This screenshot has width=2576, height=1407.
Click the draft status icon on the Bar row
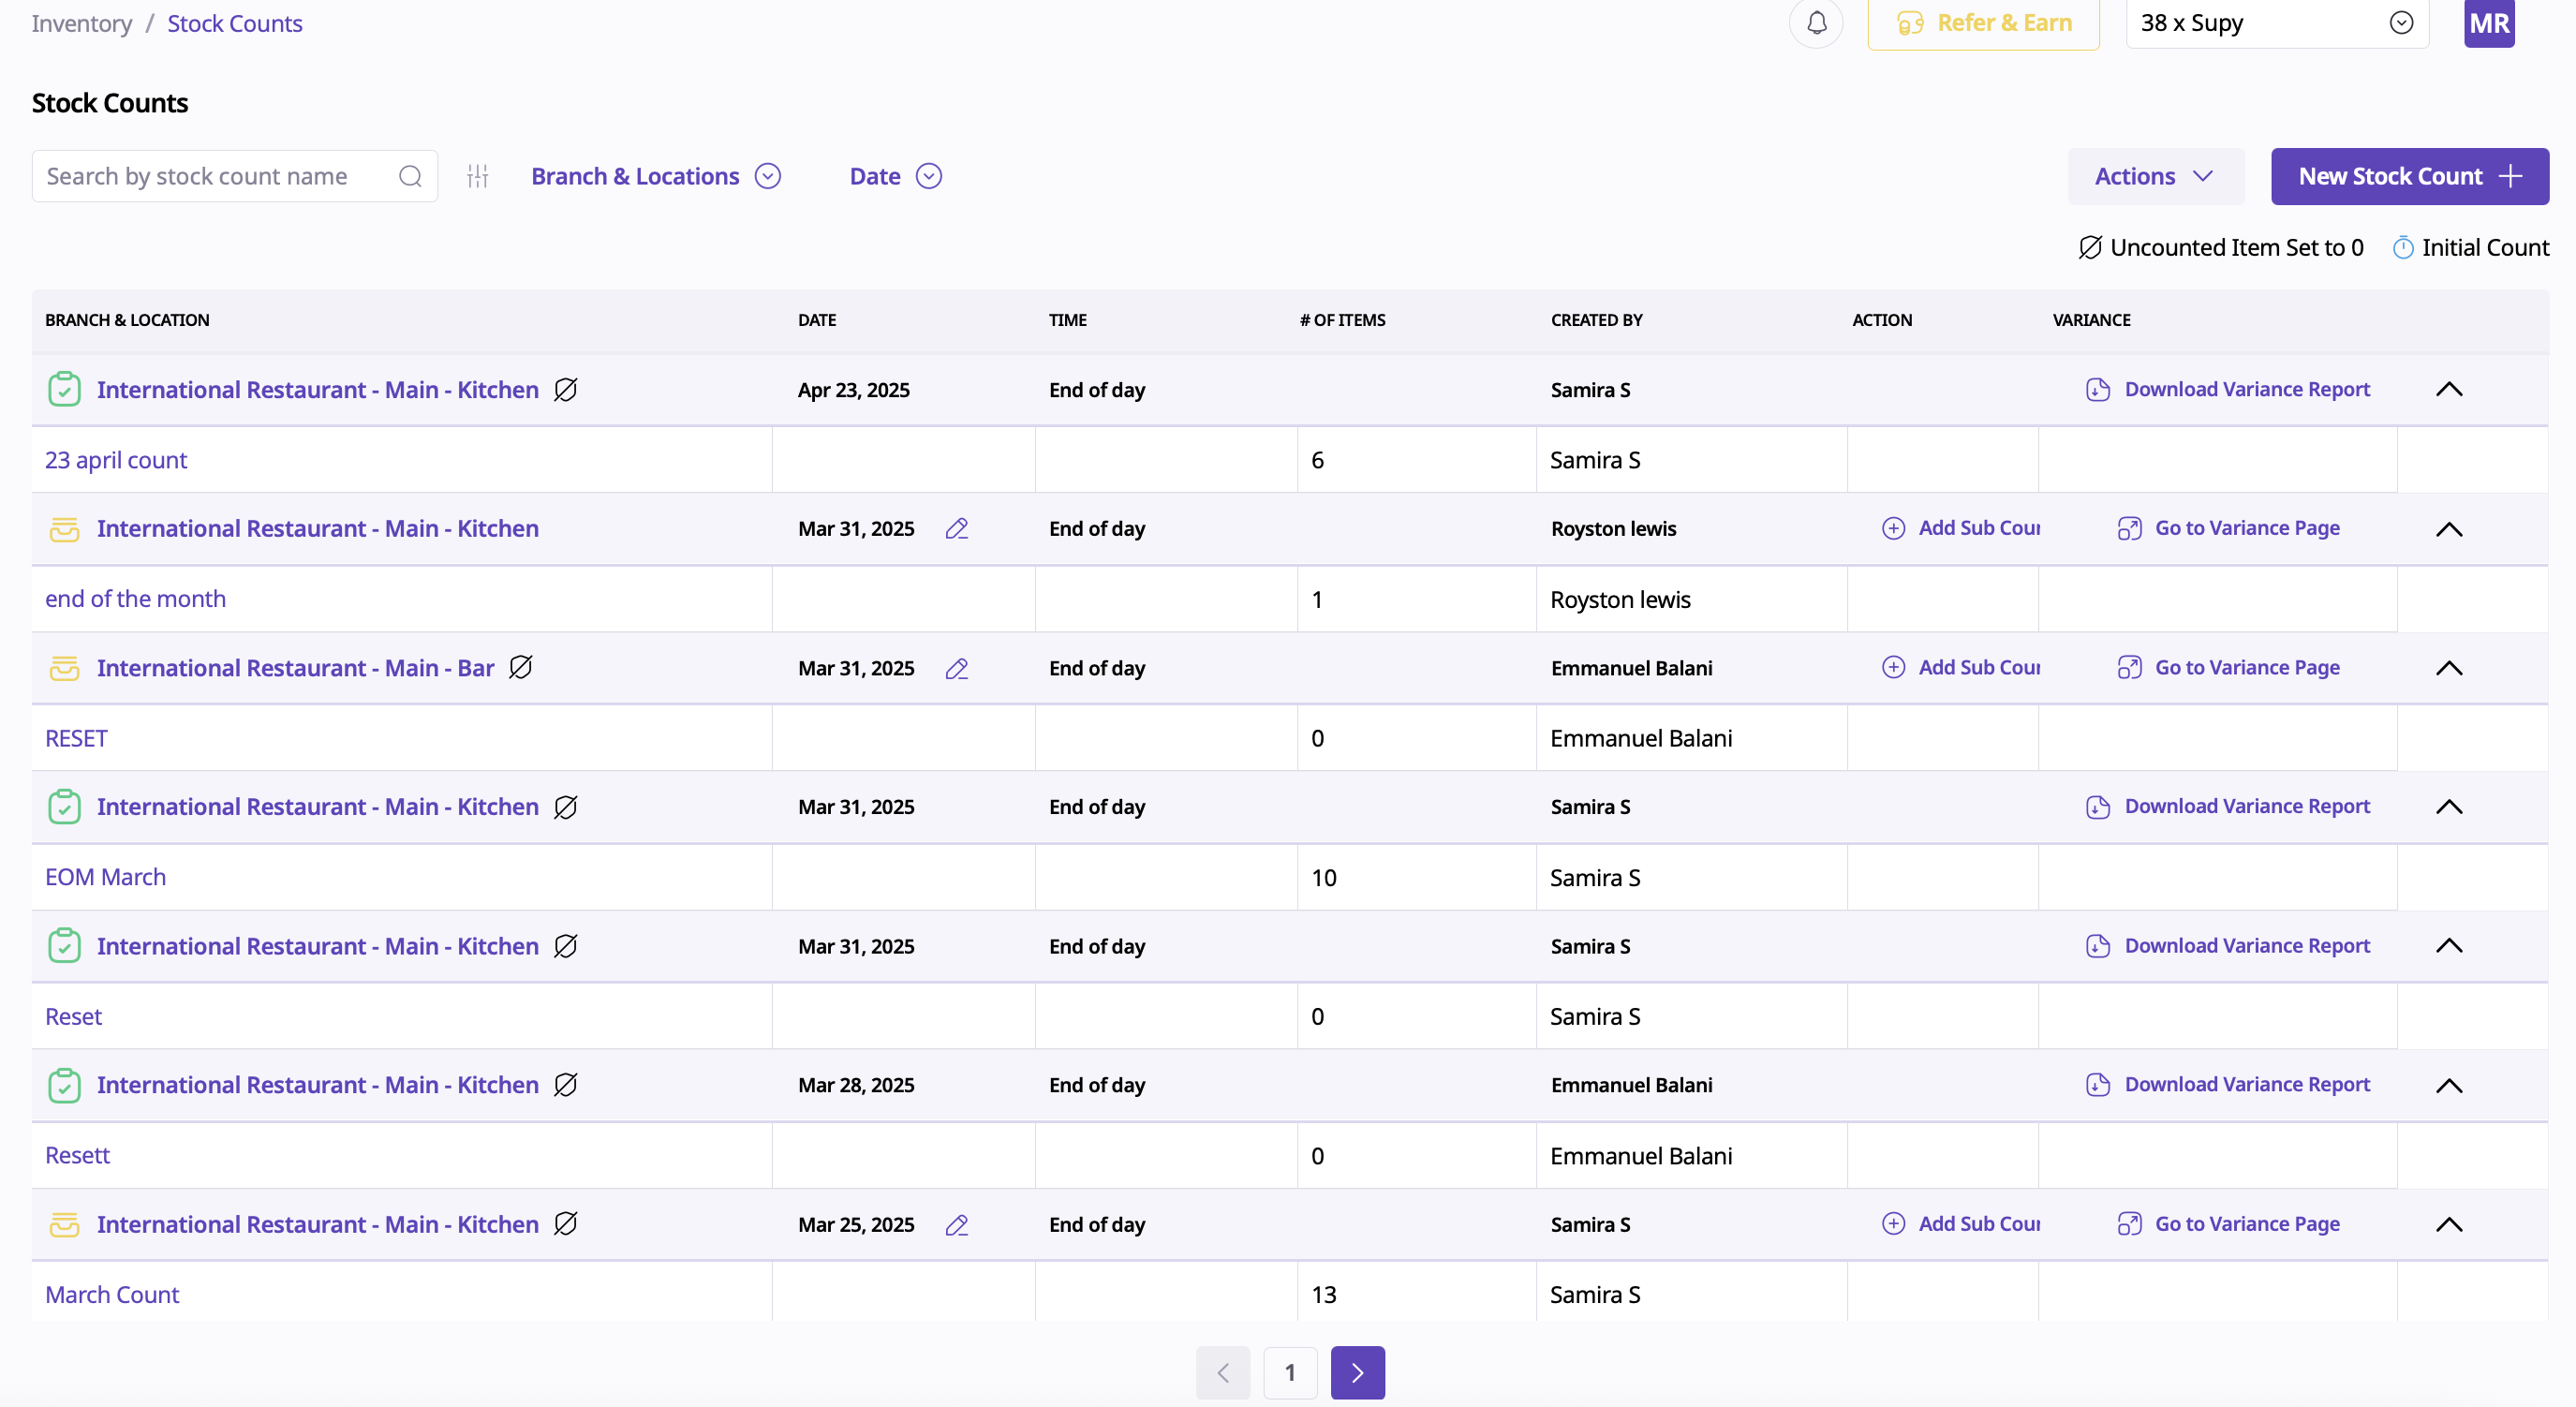click(64, 668)
